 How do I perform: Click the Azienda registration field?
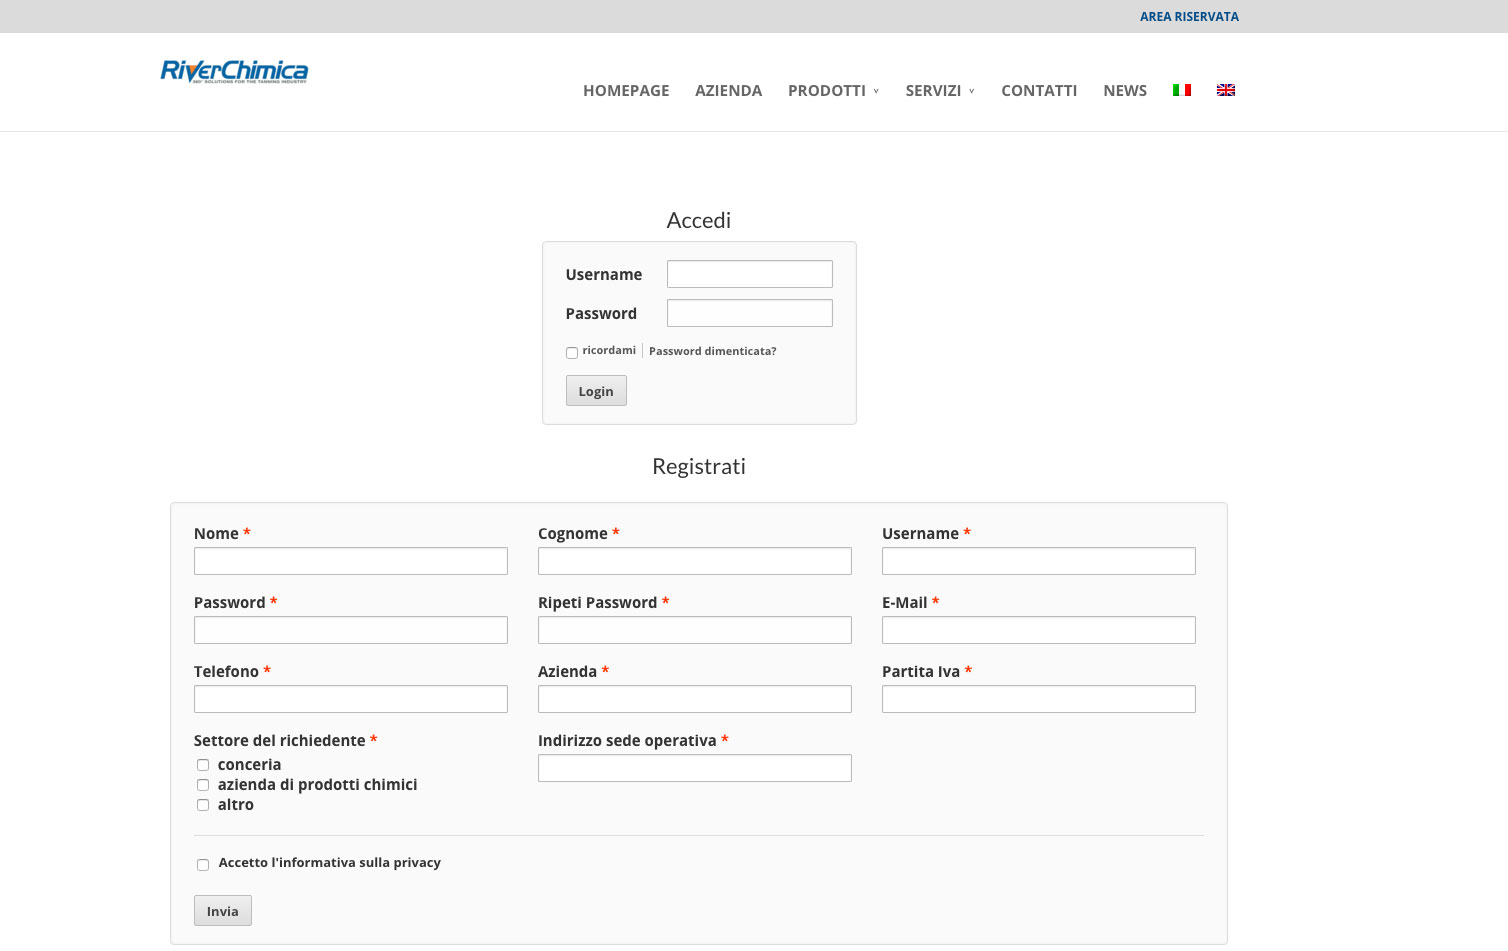[695, 699]
